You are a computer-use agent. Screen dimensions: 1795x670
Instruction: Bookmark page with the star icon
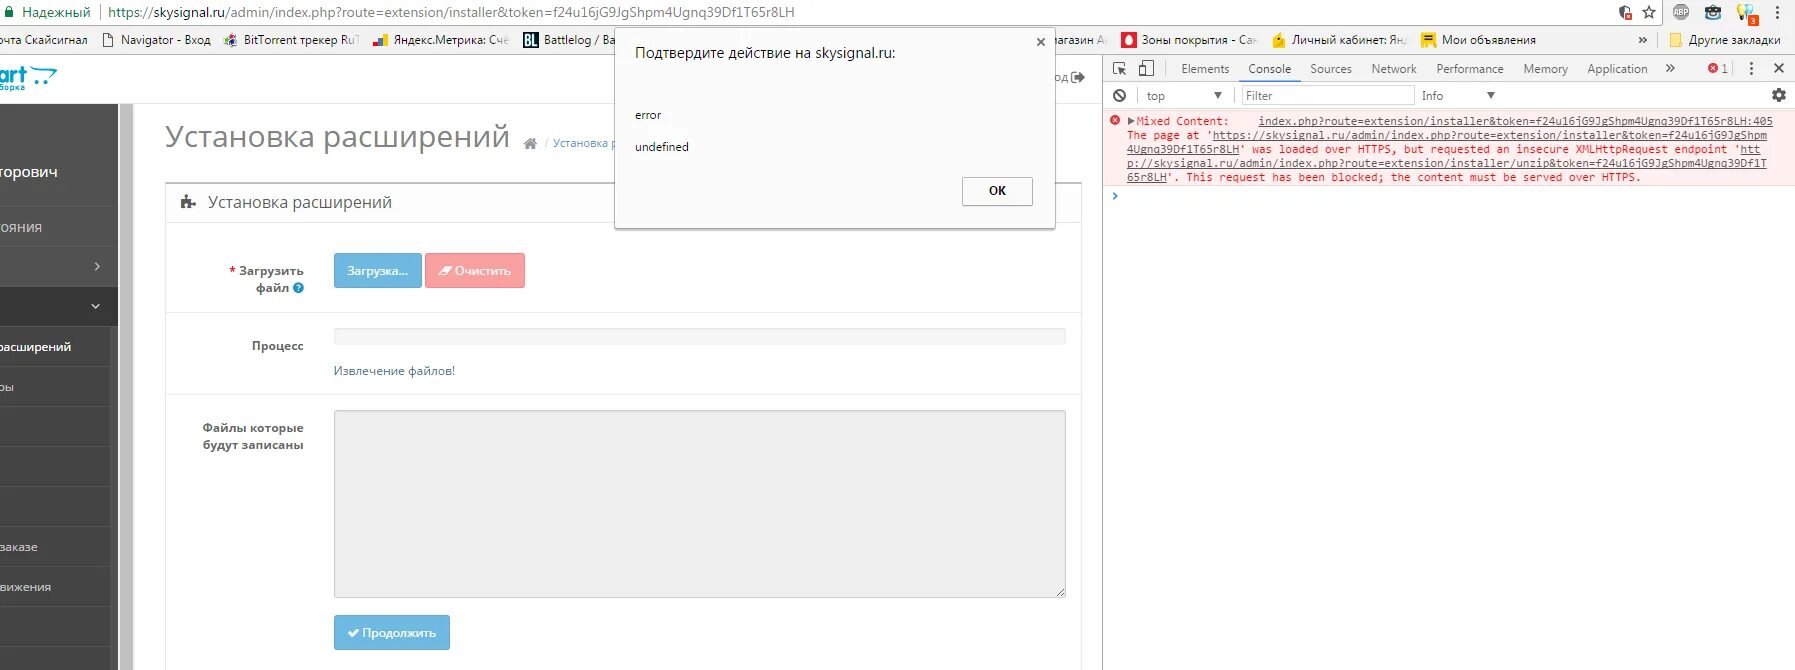click(x=1649, y=12)
